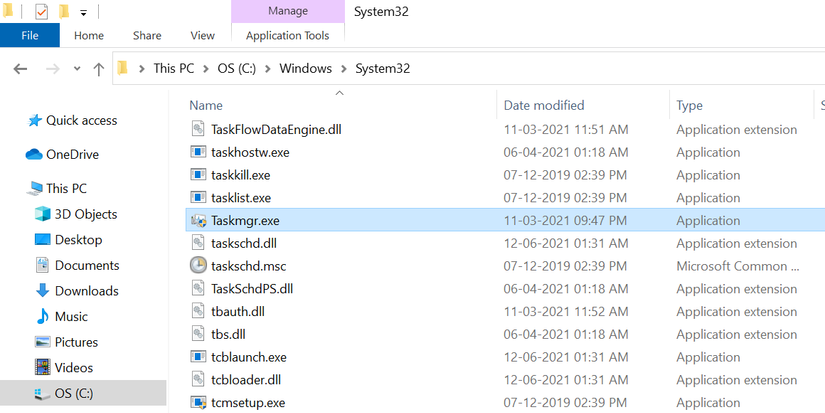
Task: Click the Taskmgr.exe file icon
Action: tap(198, 221)
